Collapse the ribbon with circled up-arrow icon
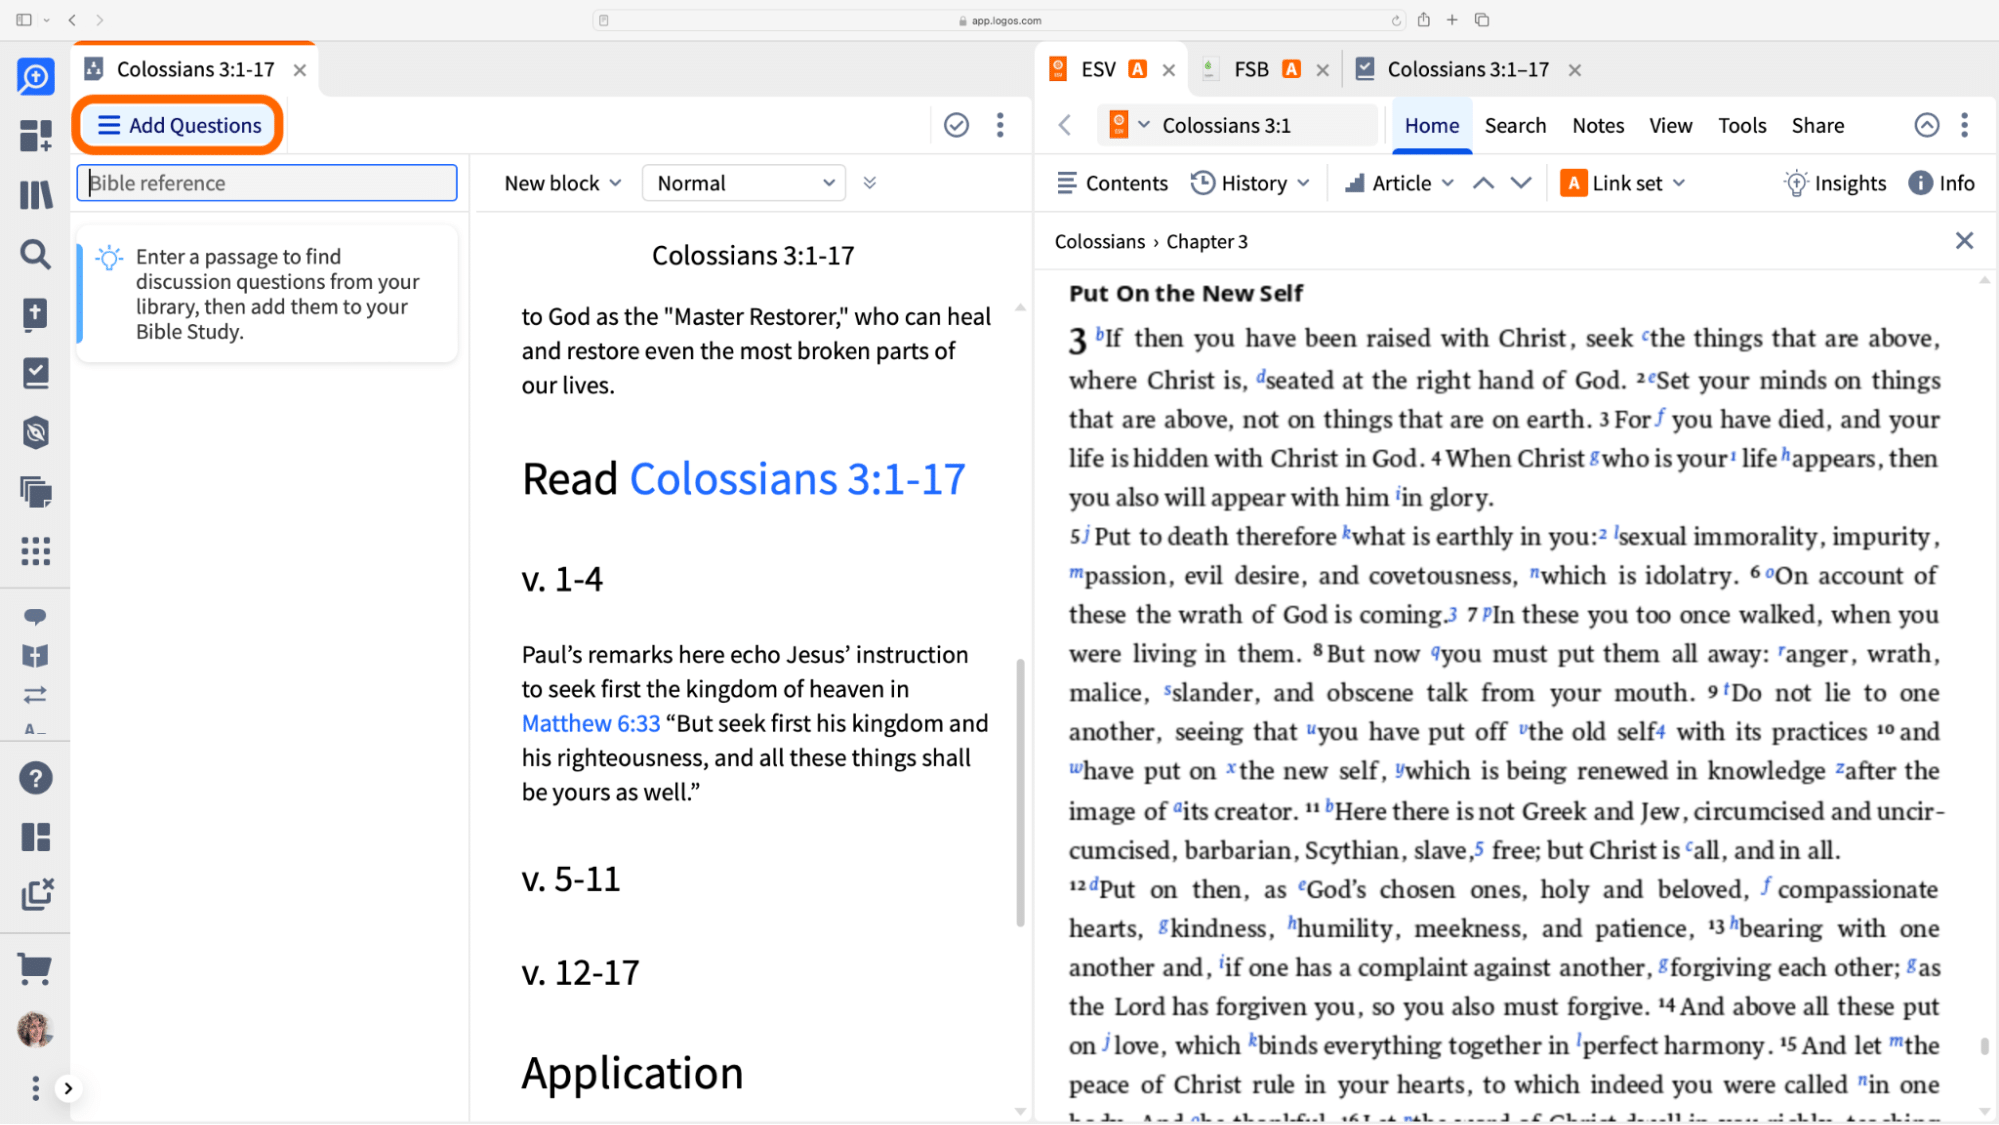Screen dimensions: 1999x1125 coord(1926,125)
